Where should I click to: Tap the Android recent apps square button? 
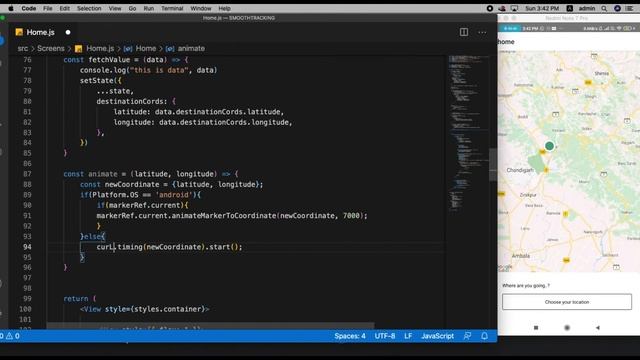[x=536, y=327]
